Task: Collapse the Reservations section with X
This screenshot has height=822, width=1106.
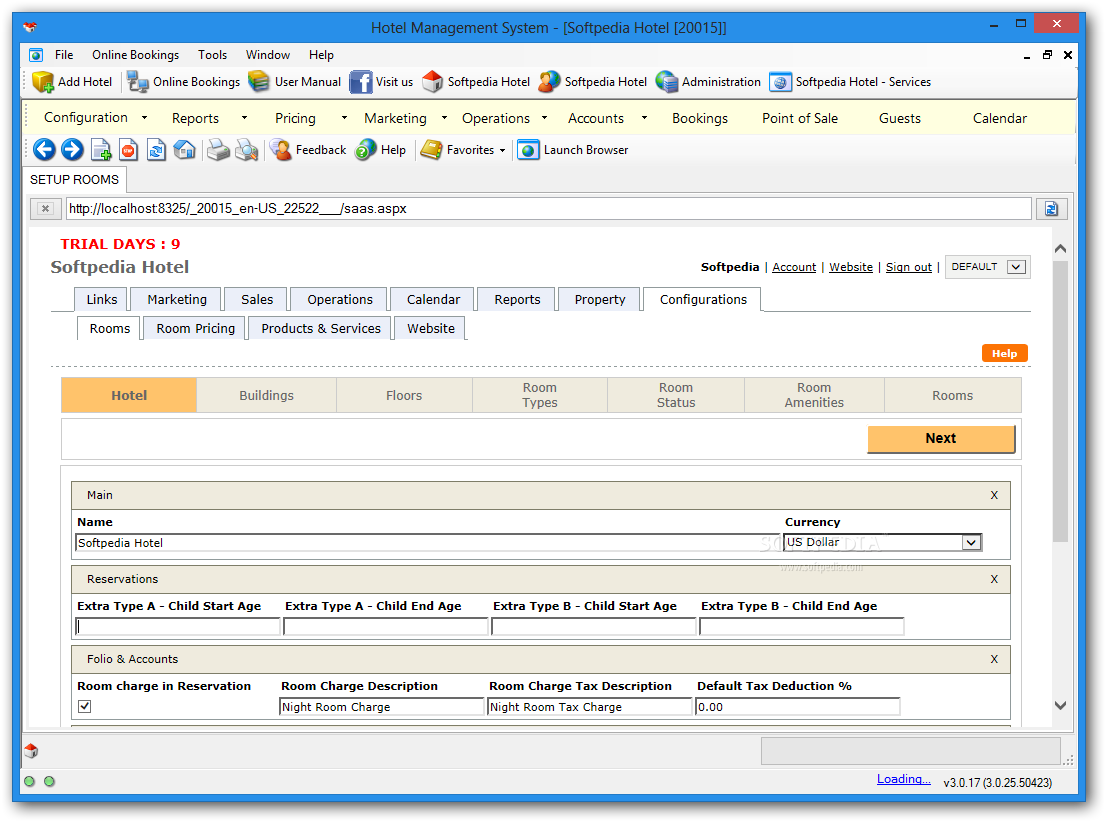Action: click(x=994, y=579)
